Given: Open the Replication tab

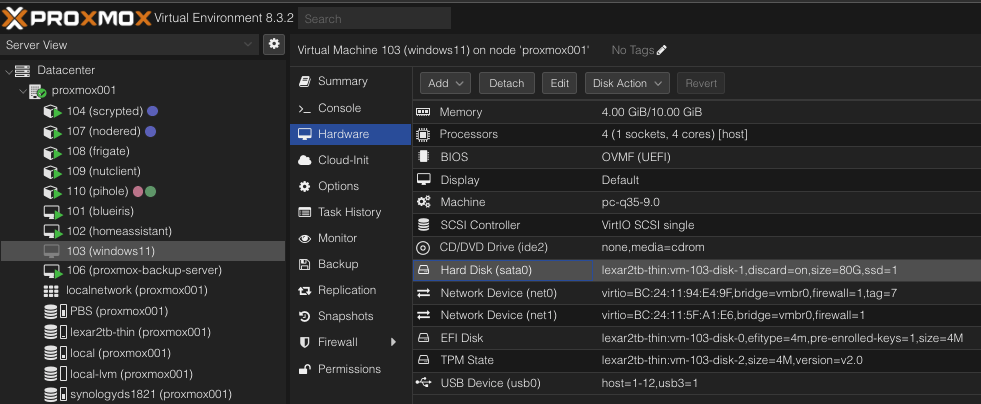Looking at the screenshot, I should click(350, 290).
